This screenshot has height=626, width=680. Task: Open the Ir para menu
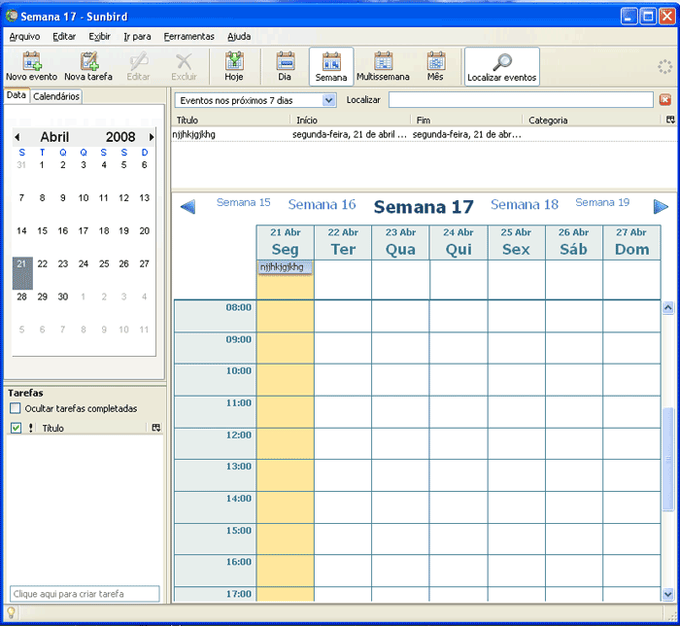(x=137, y=36)
